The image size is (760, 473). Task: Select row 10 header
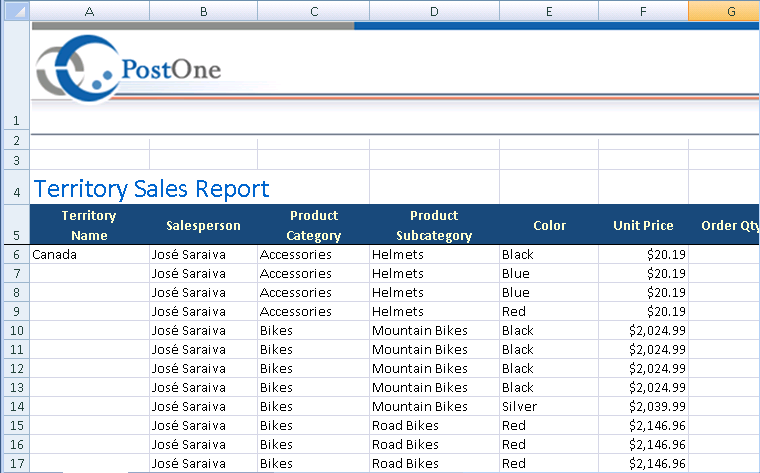16,331
